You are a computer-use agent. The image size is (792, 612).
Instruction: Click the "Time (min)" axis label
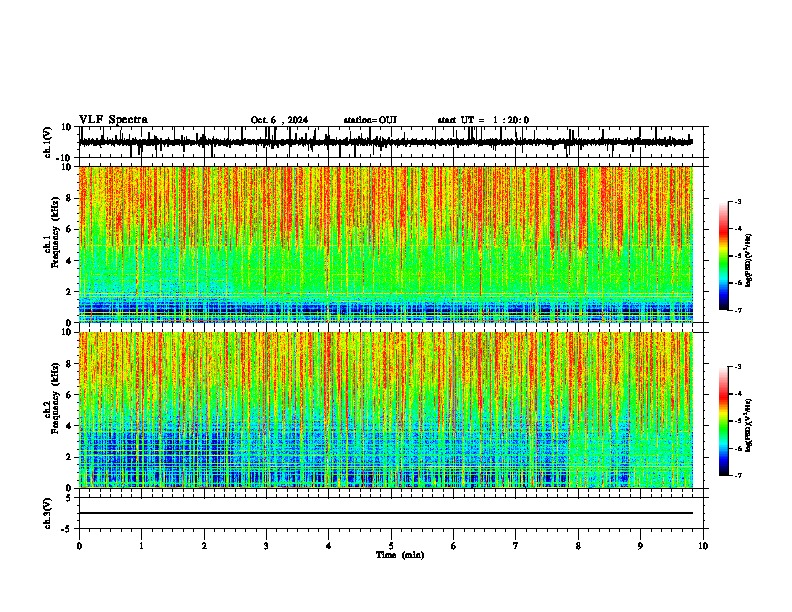(x=400, y=555)
